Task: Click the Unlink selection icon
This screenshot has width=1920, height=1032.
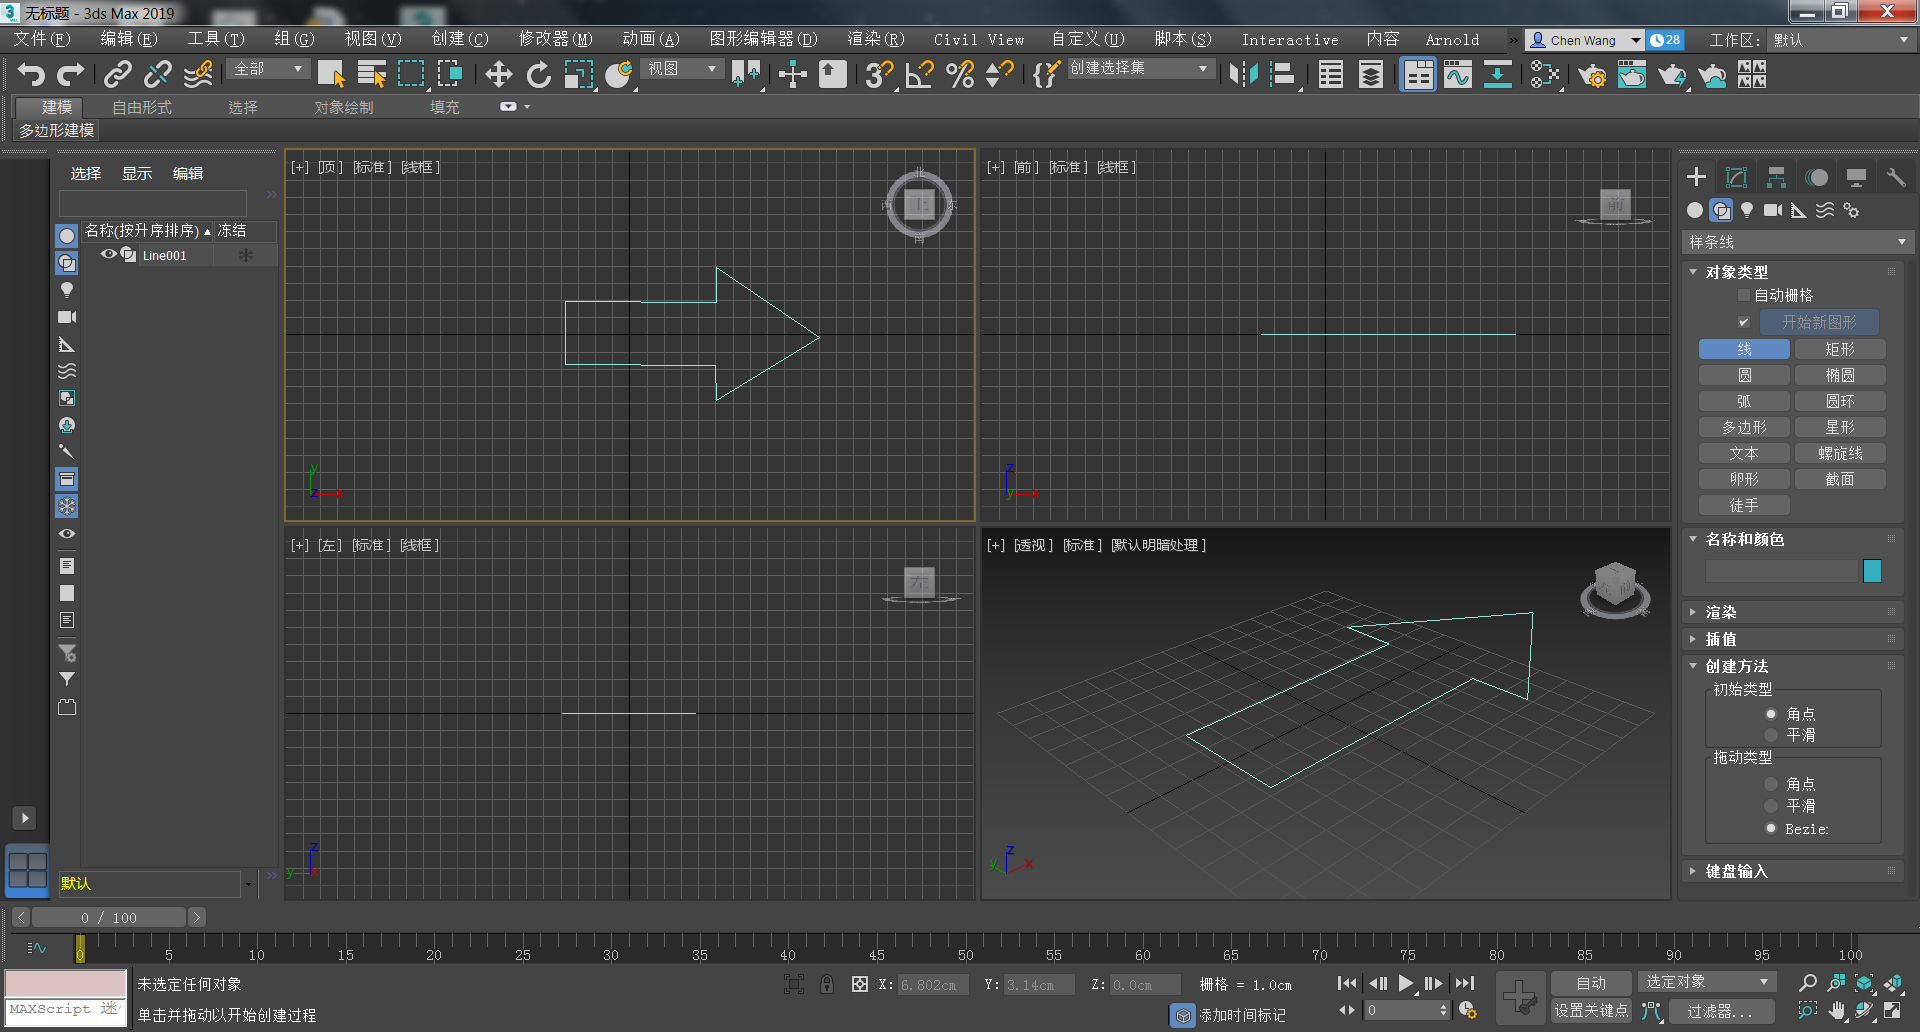Action: (x=158, y=75)
